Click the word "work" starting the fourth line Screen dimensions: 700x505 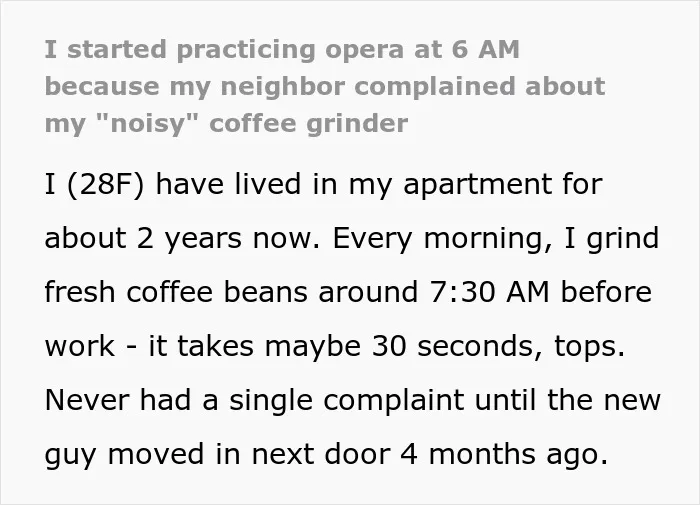[x=80, y=346]
